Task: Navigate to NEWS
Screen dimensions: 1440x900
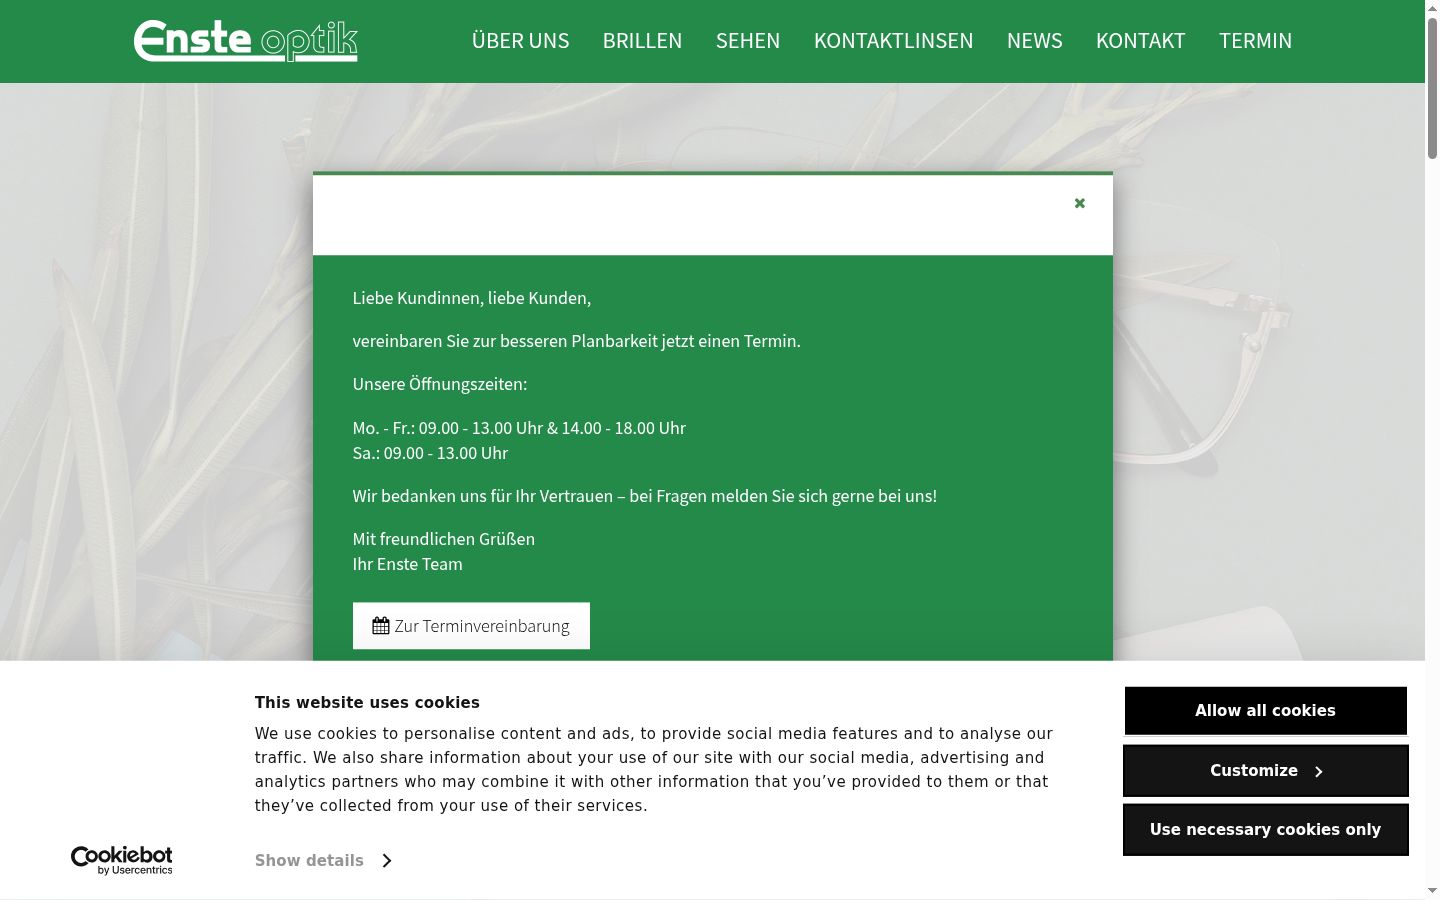Action: [x=1034, y=41]
